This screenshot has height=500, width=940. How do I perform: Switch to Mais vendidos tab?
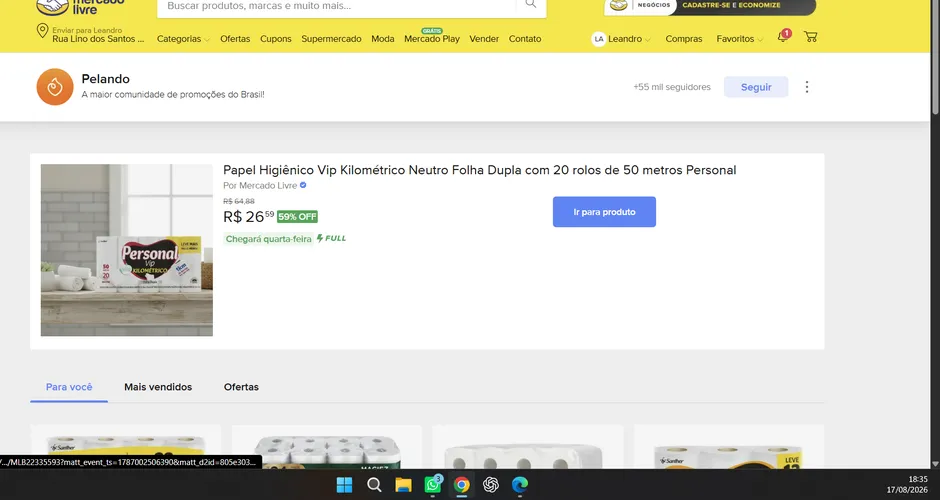pos(158,387)
